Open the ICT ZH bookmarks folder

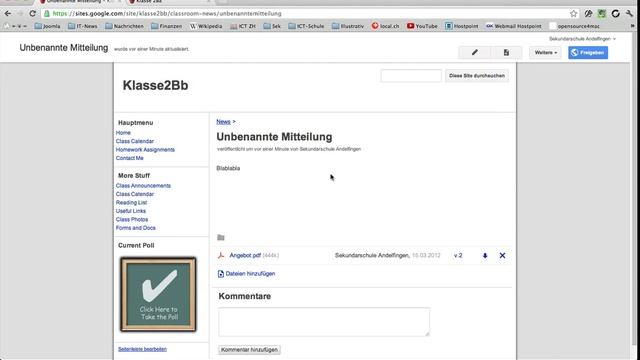coord(243,26)
